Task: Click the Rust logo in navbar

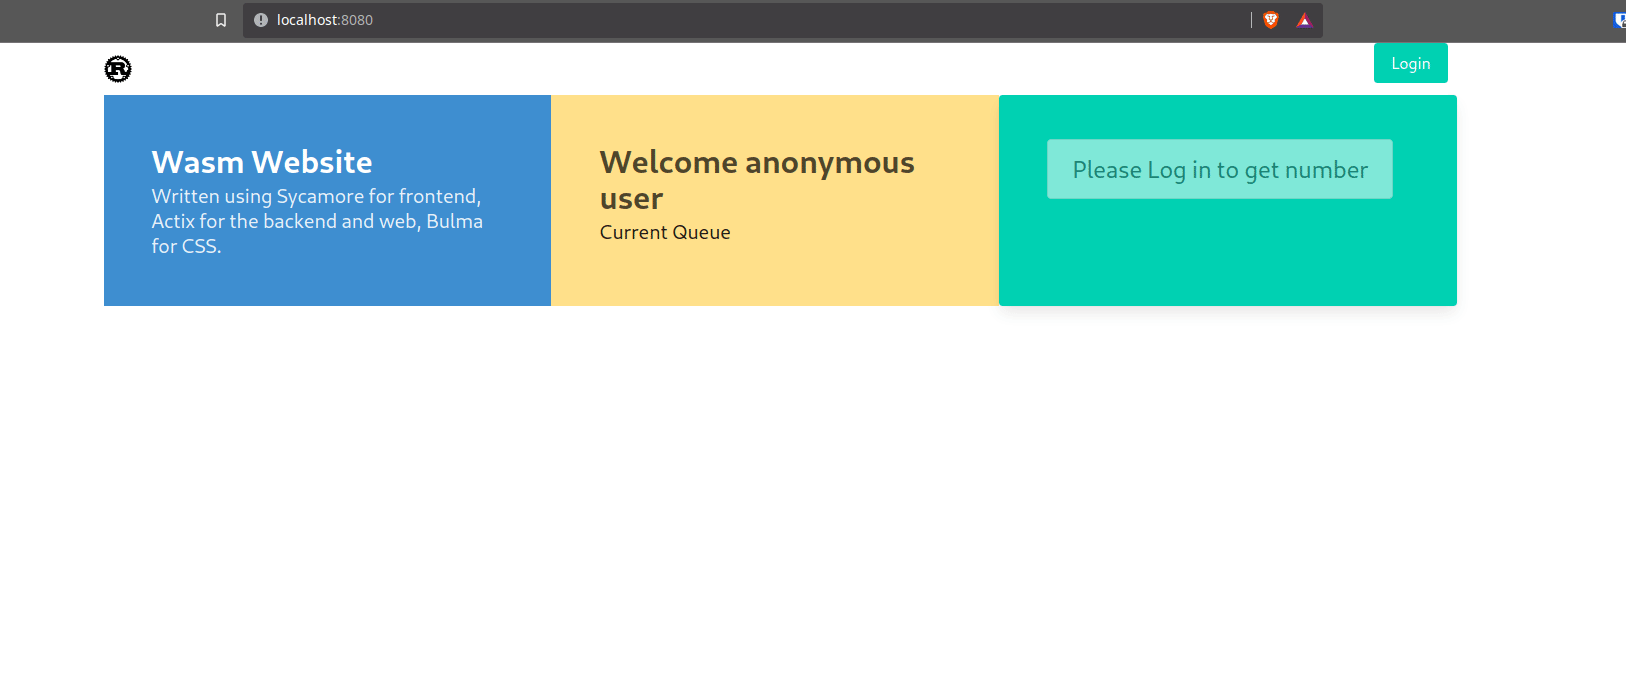Action: click(118, 69)
